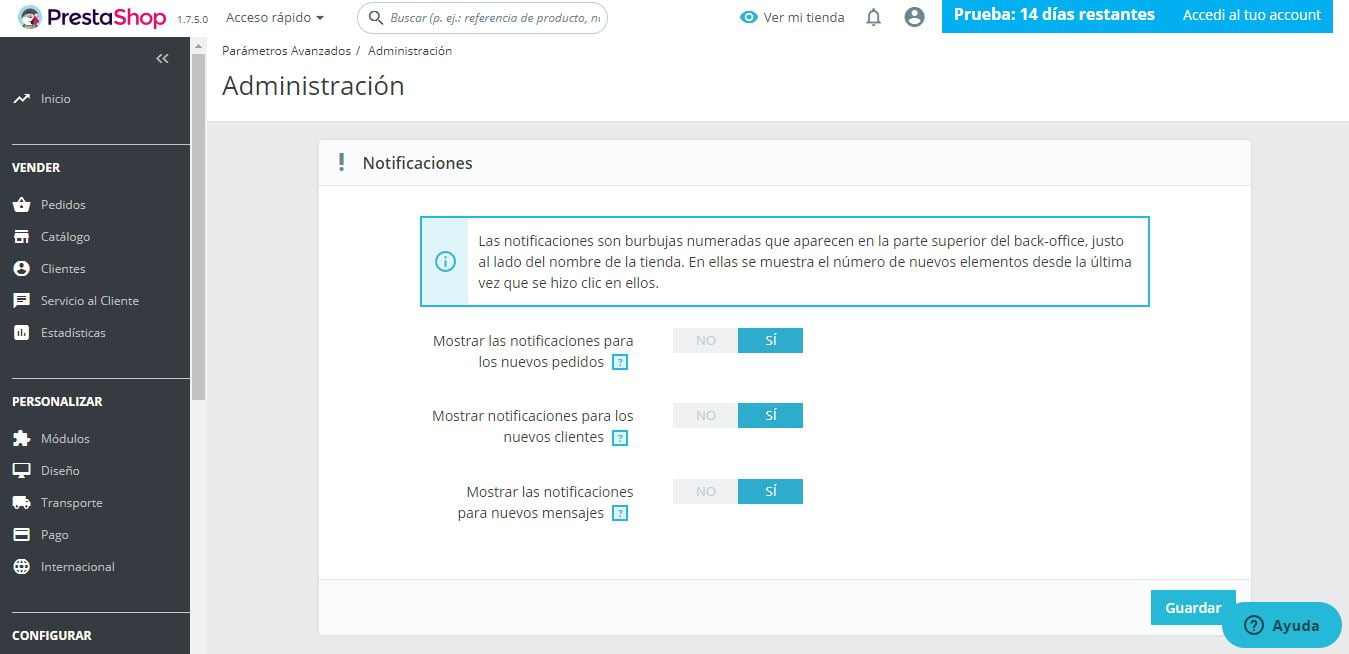Open the Módulos section
This screenshot has height=654, width=1349.
66,438
